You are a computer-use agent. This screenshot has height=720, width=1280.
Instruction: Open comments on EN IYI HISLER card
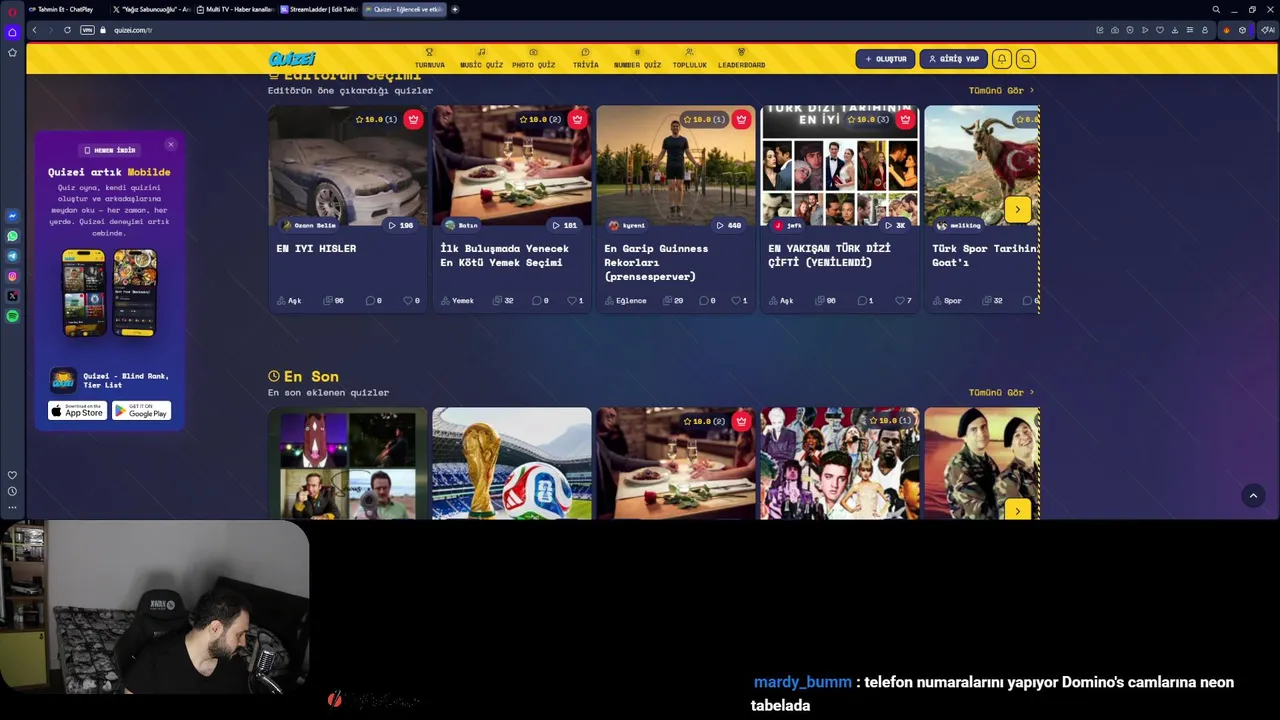(374, 300)
